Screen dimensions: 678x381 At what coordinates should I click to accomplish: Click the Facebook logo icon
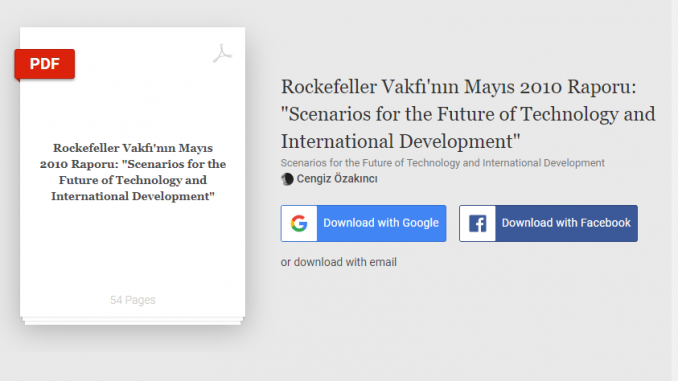[477, 223]
